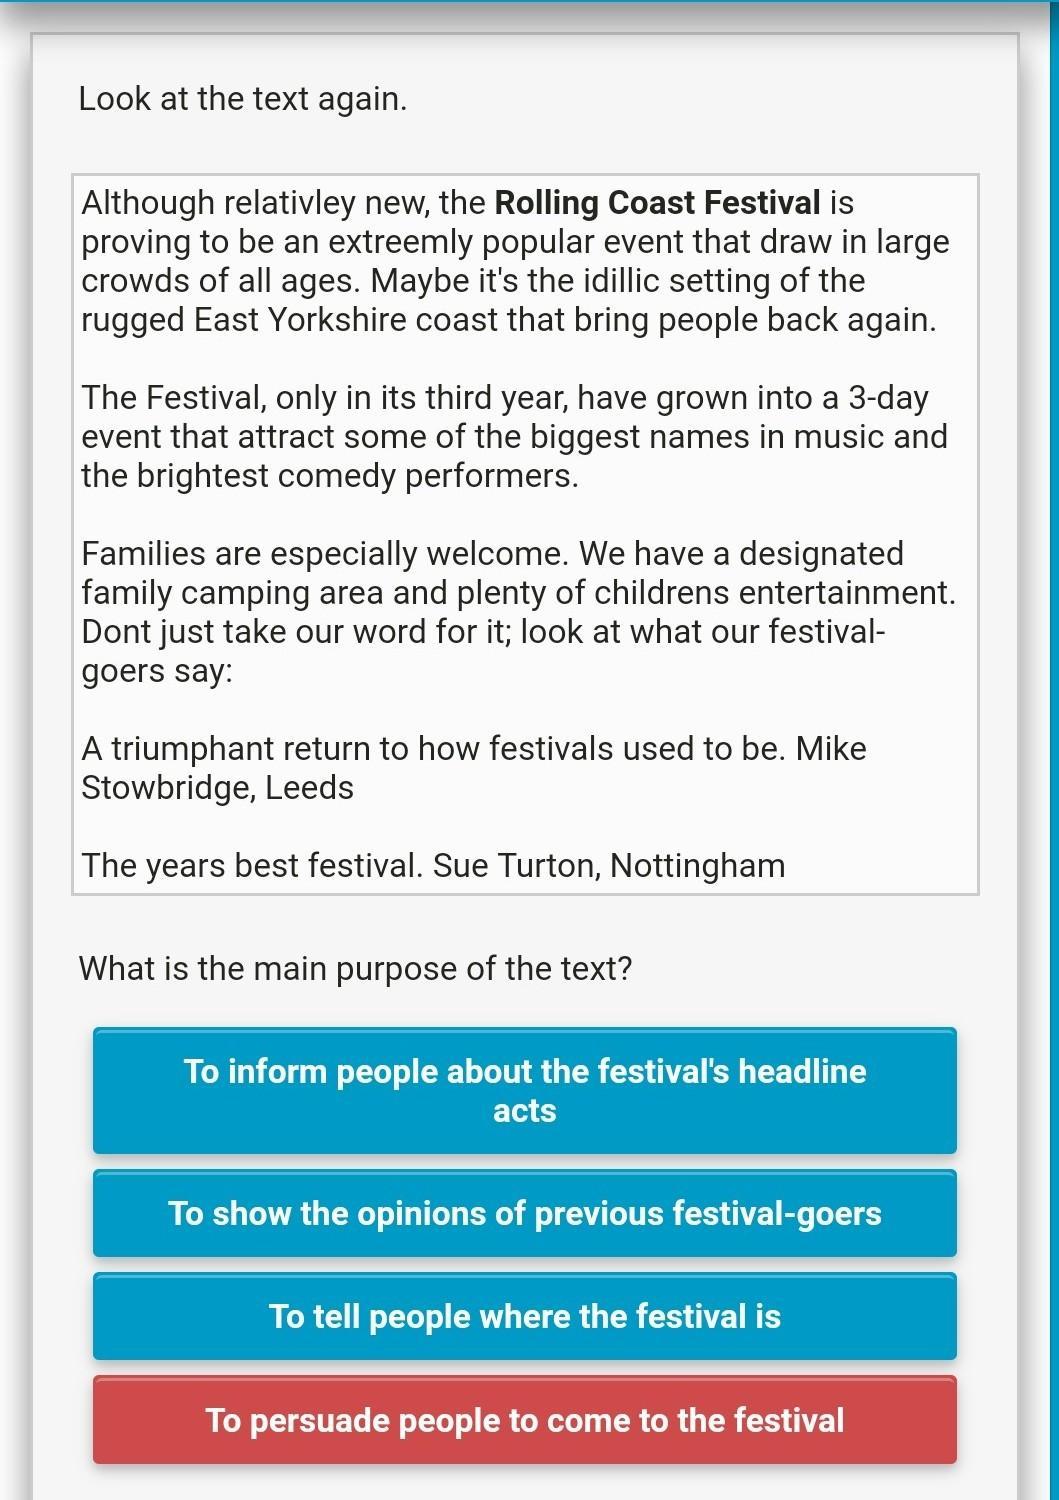
Task: Click the bold "Rolling Coast Festival" text
Action: point(657,203)
